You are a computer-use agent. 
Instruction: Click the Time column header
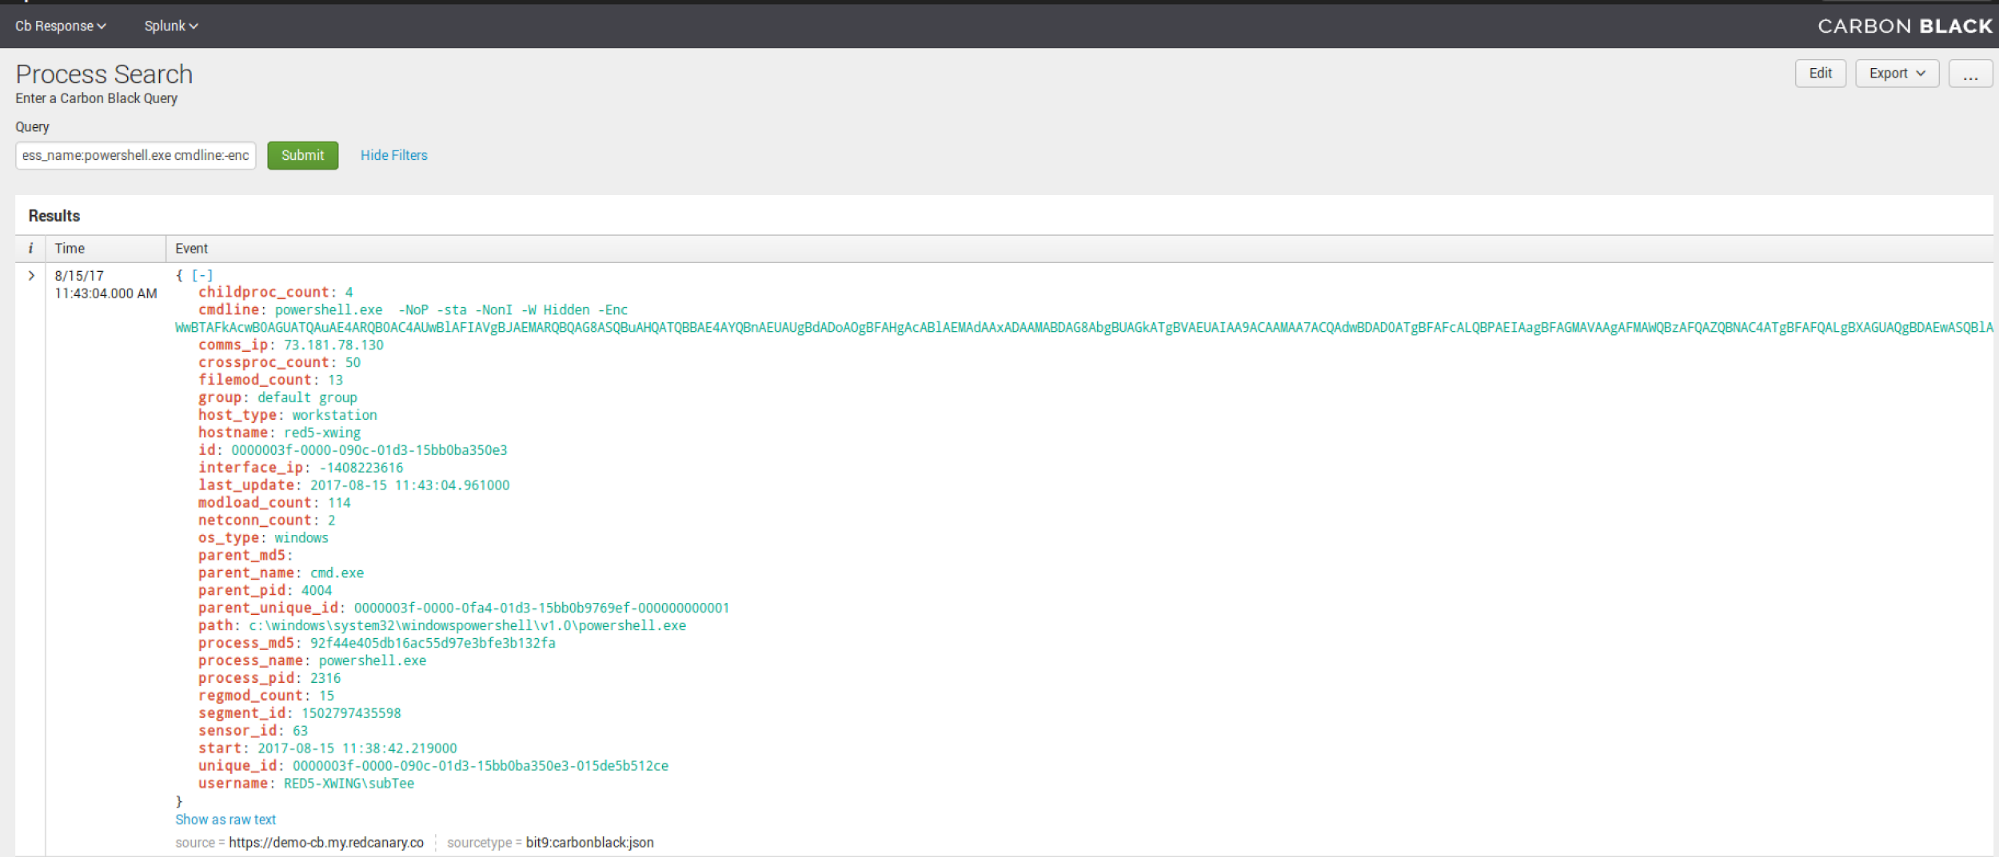70,248
